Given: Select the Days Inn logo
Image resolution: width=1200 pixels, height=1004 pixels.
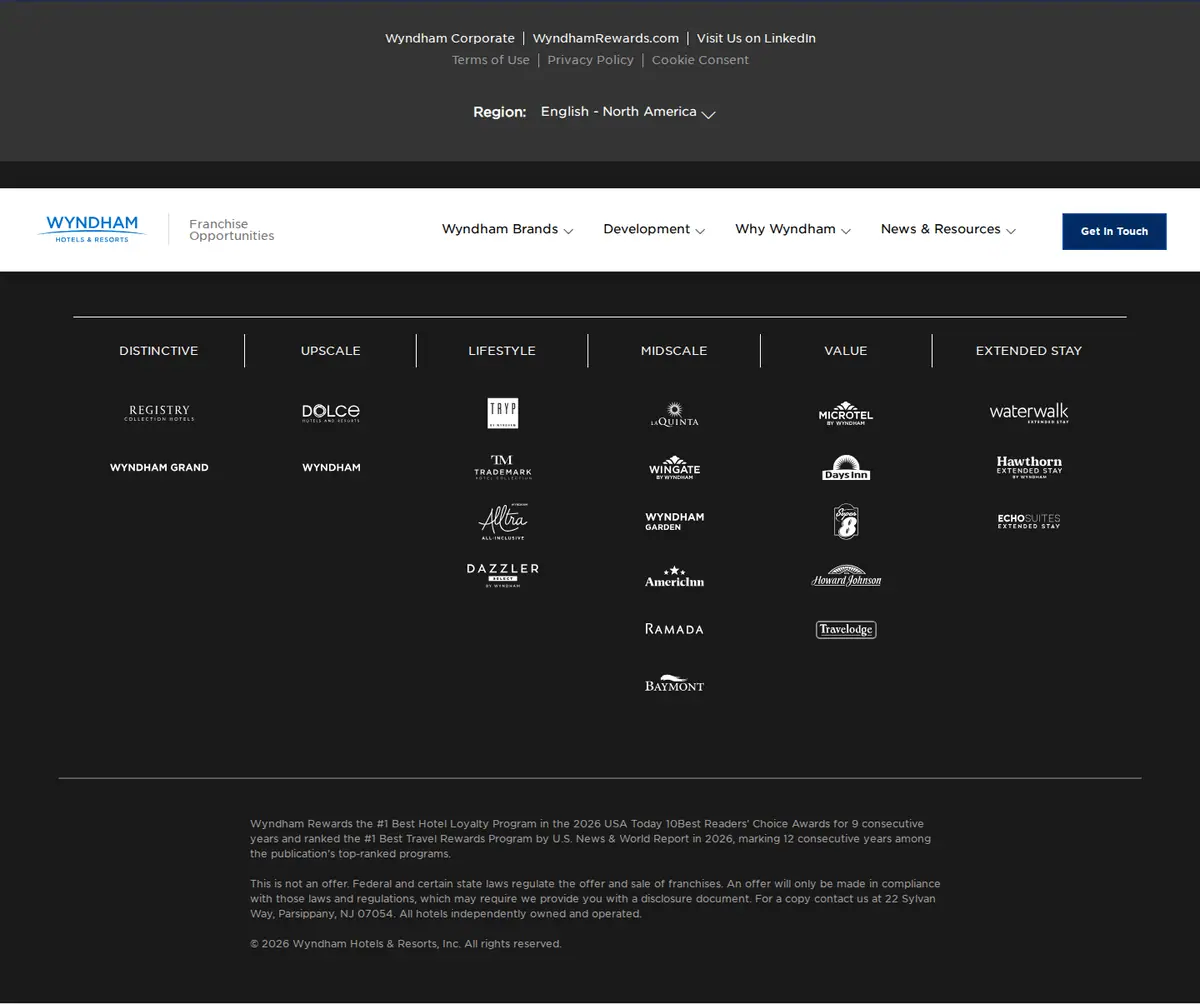Looking at the screenshot, I should tap(846, 467).
